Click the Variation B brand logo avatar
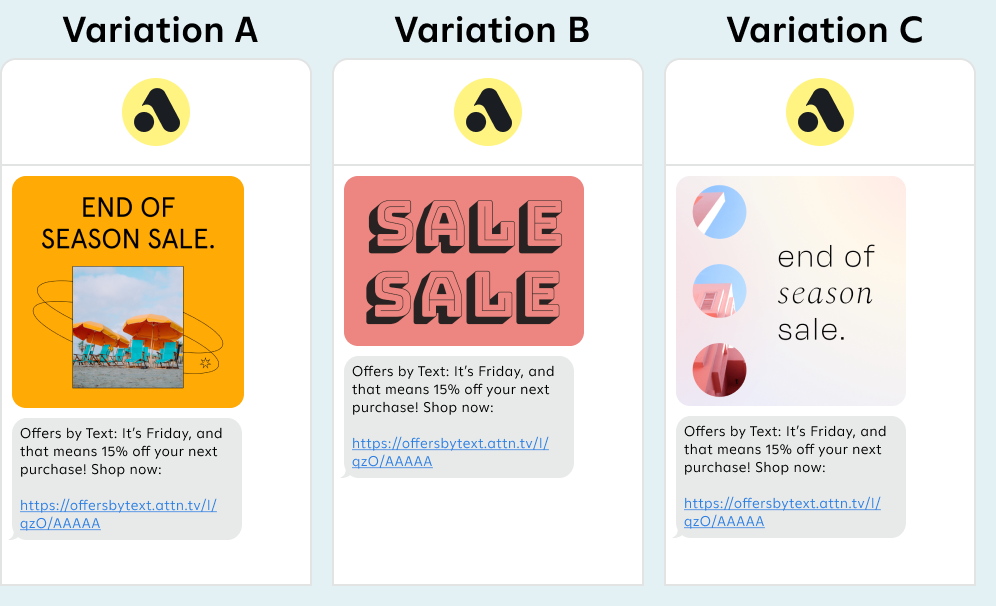 488,112
